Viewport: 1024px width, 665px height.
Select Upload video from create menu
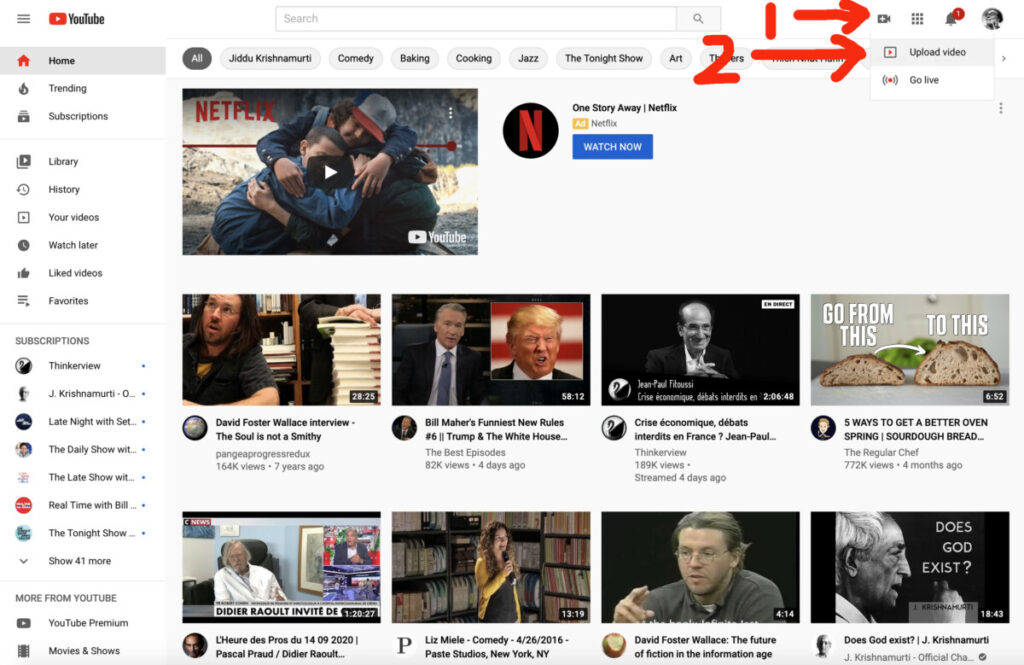pos(932,52)
